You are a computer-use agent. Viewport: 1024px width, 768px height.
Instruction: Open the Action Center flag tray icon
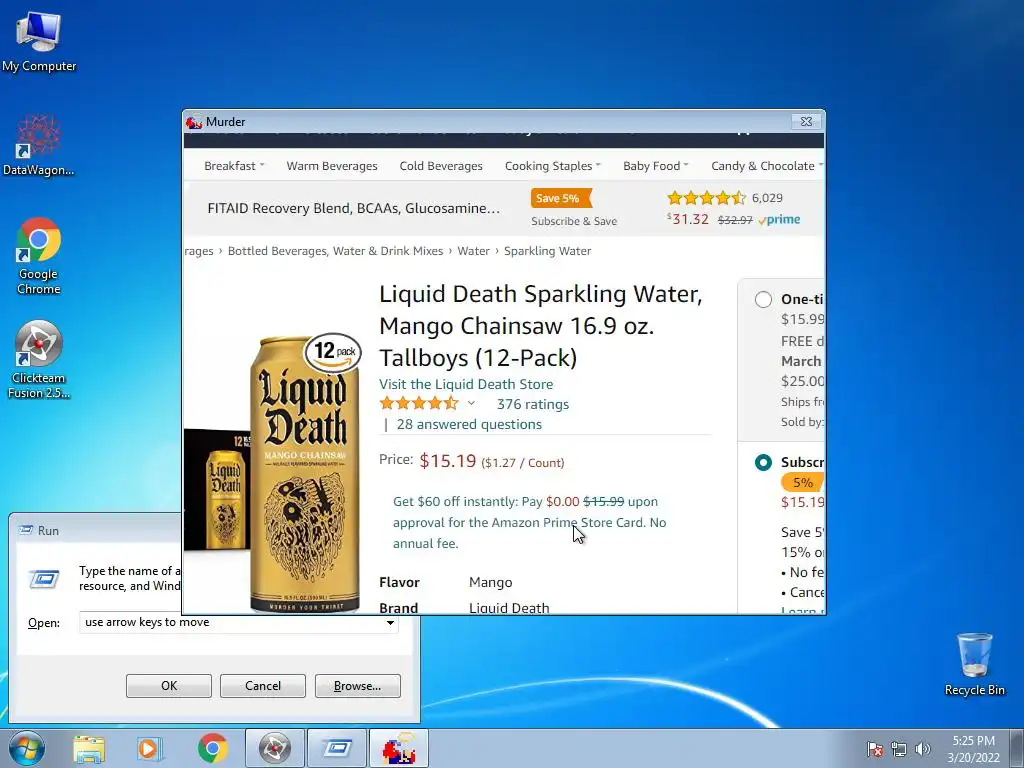tap(875, 750)
